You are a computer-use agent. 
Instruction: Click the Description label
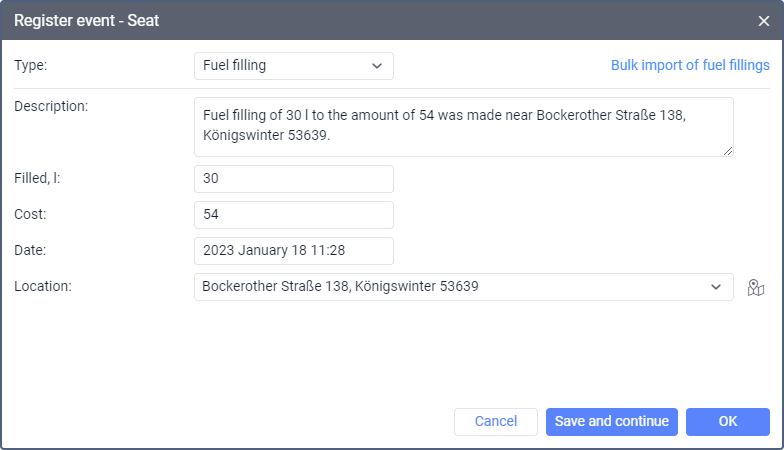click(51, 106)
